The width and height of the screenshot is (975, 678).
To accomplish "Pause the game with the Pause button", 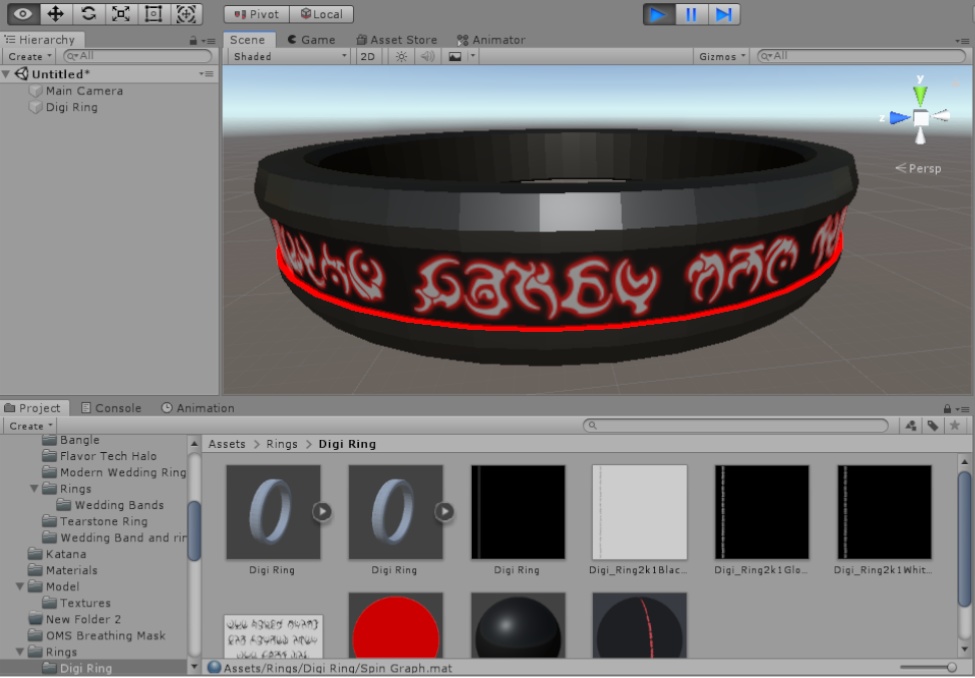I will [691, 14].
